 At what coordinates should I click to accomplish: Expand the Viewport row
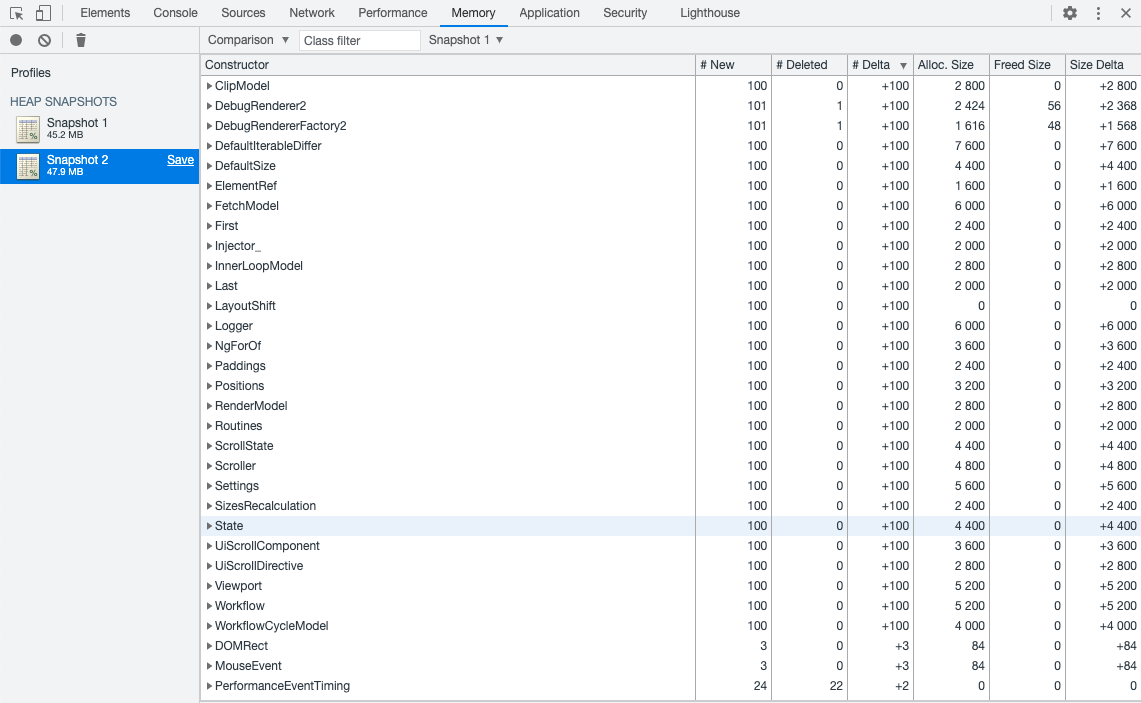tap(210, 586)
